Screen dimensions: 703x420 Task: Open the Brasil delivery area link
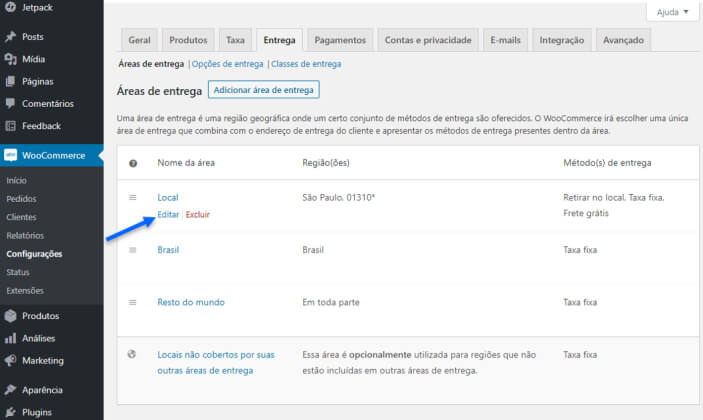(x=168, y=250)
